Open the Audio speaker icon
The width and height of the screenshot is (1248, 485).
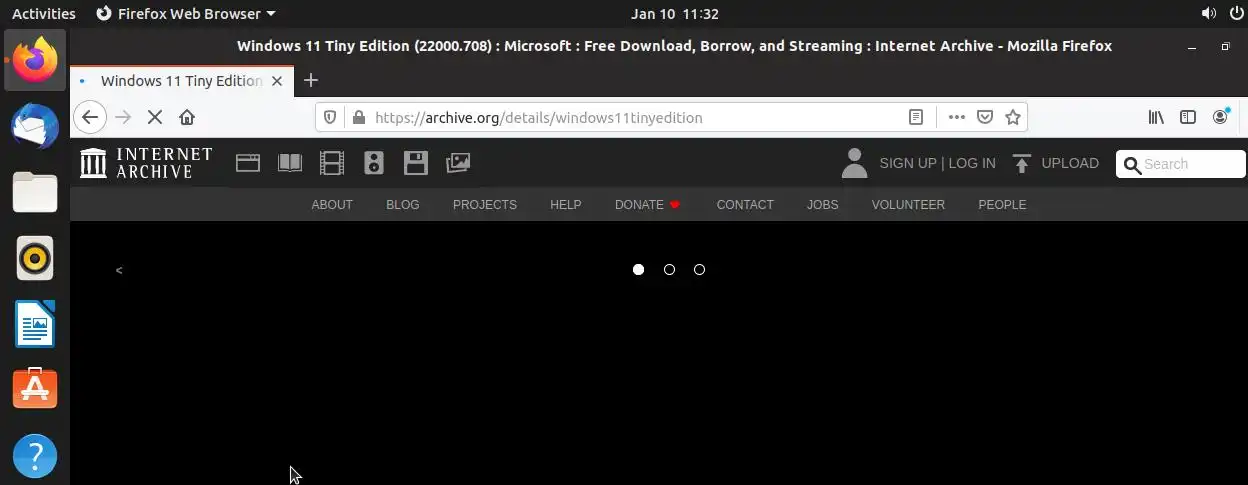[x=374, y=163]
